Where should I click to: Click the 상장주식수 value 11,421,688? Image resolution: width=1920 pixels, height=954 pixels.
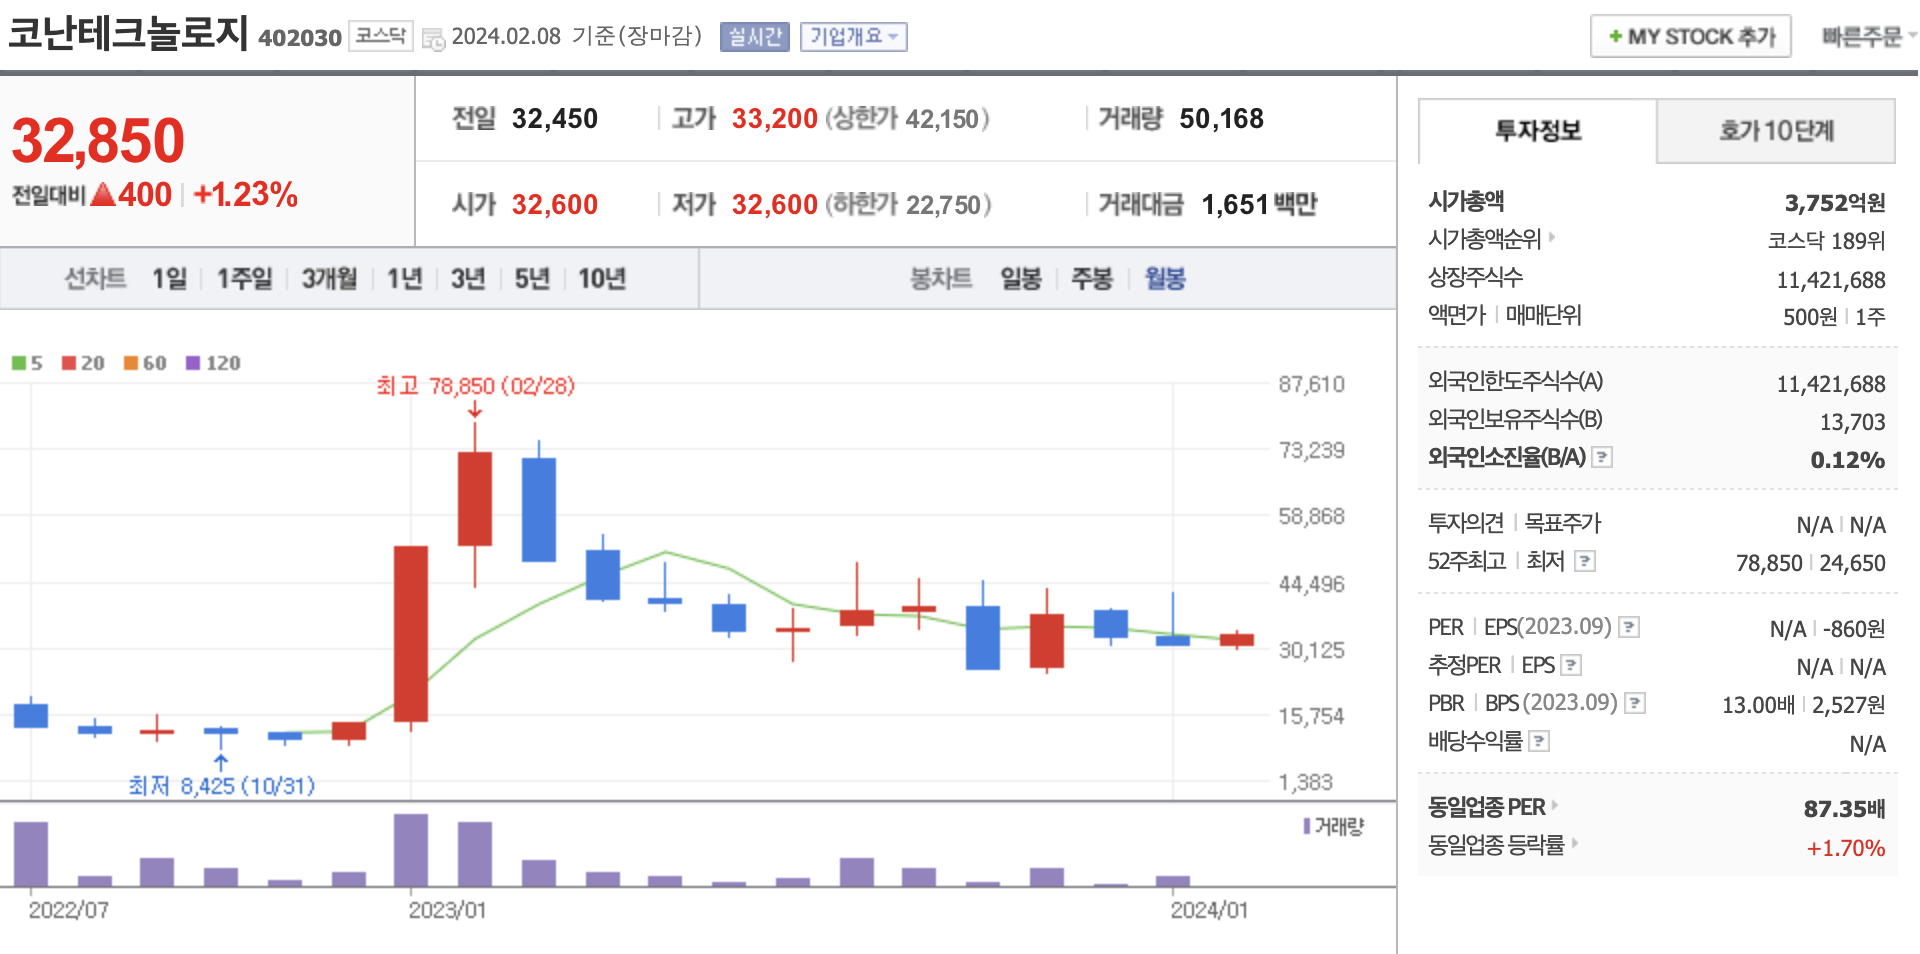tap(1831, 281)
